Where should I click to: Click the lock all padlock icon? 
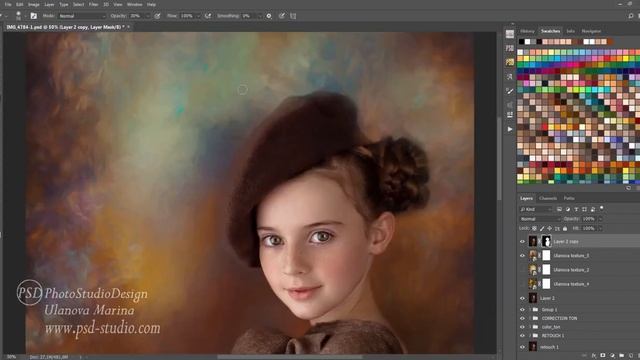(x=565, y=229)
